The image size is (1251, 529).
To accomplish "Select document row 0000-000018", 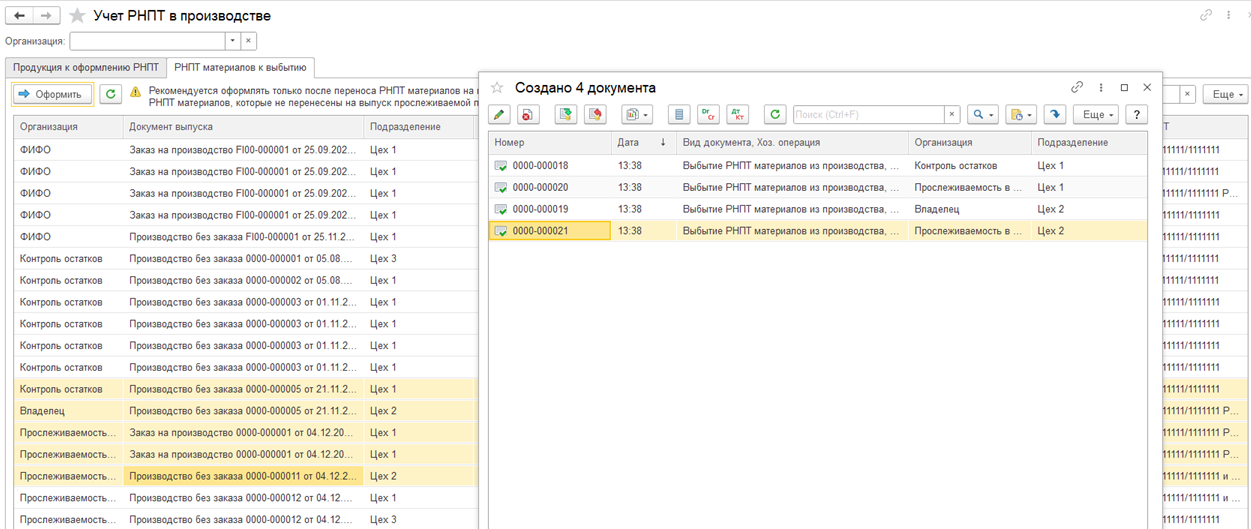I will click(540, 166).
